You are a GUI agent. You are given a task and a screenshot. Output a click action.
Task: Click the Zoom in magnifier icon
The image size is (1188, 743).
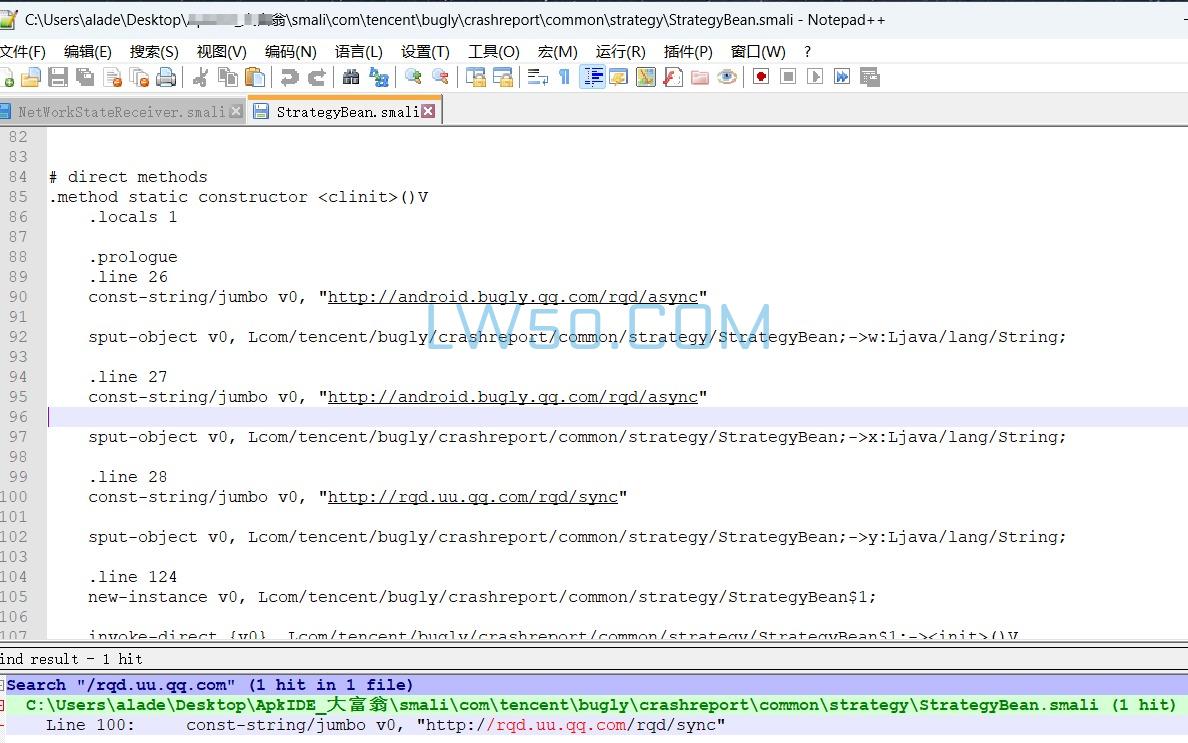point(413,77)
